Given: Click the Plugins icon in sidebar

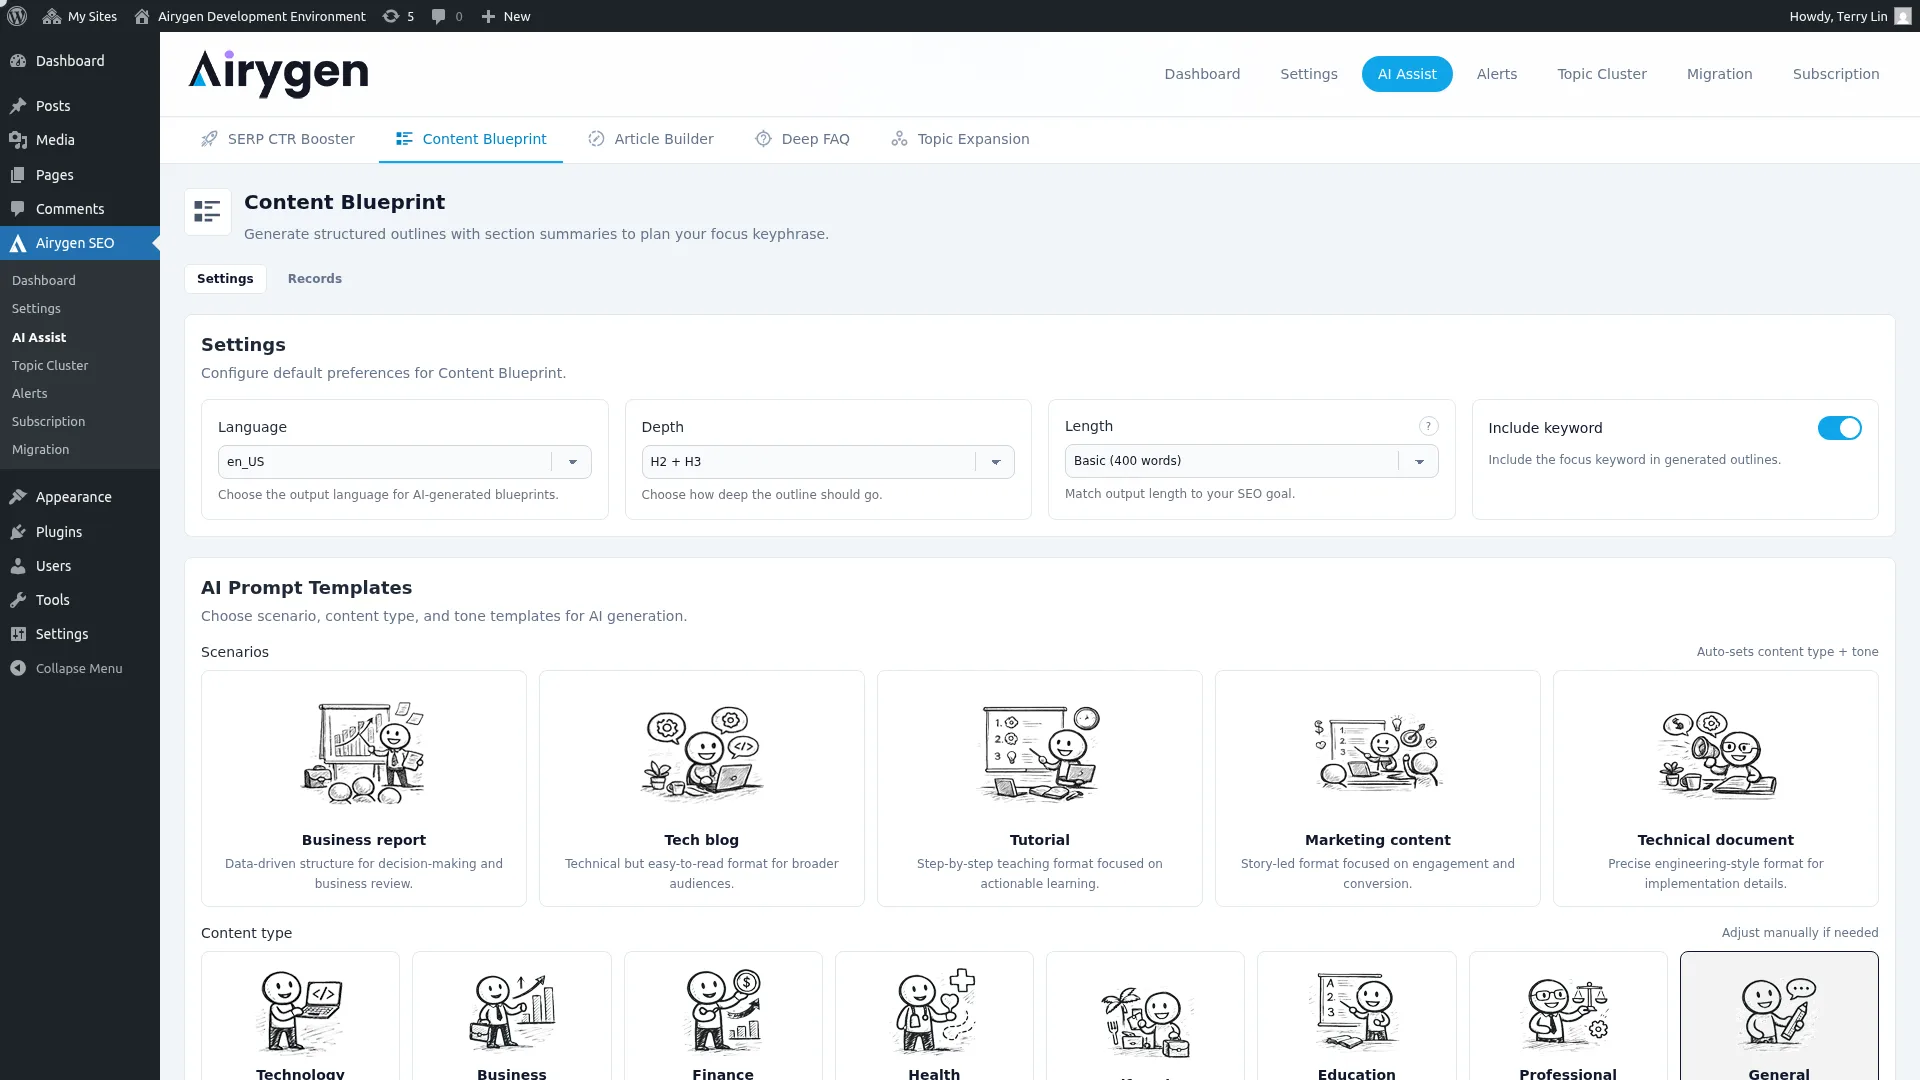Looking at the screenshot, I should (x=18, y=532).
